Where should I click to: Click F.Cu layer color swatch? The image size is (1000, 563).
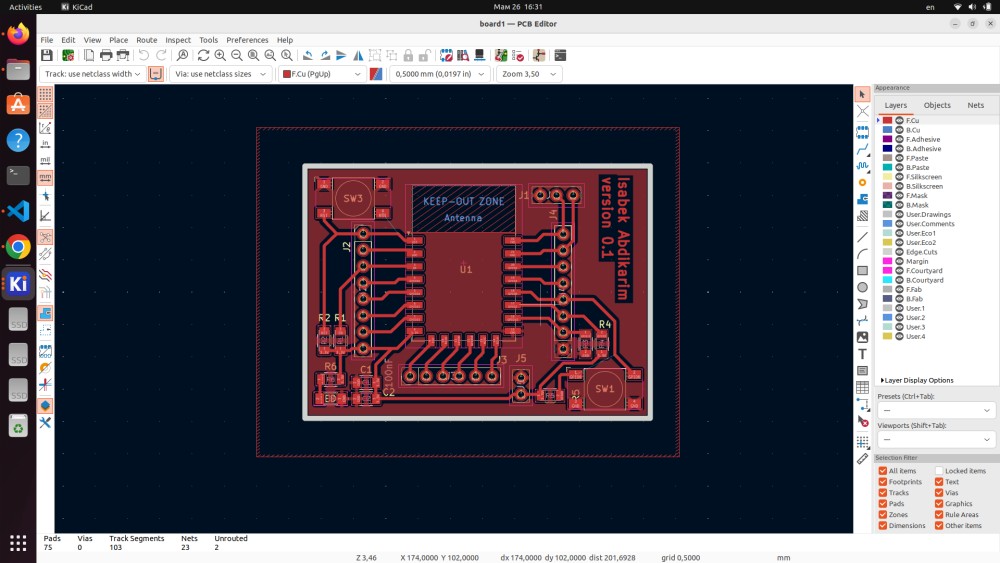point(887,121)
